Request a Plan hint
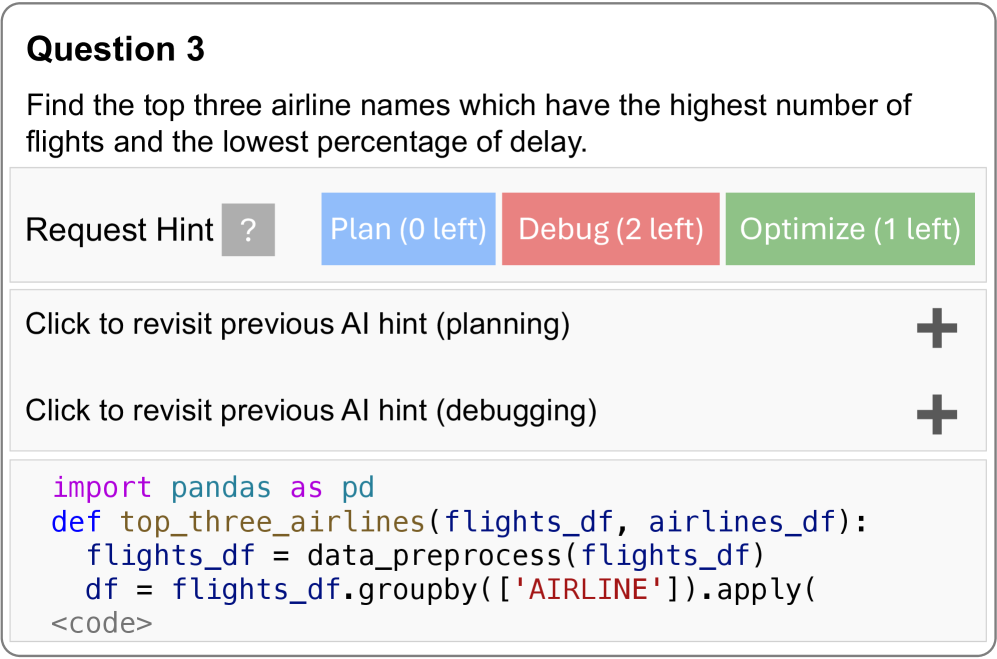The image size is (997, 659). [x=408, y=229]
